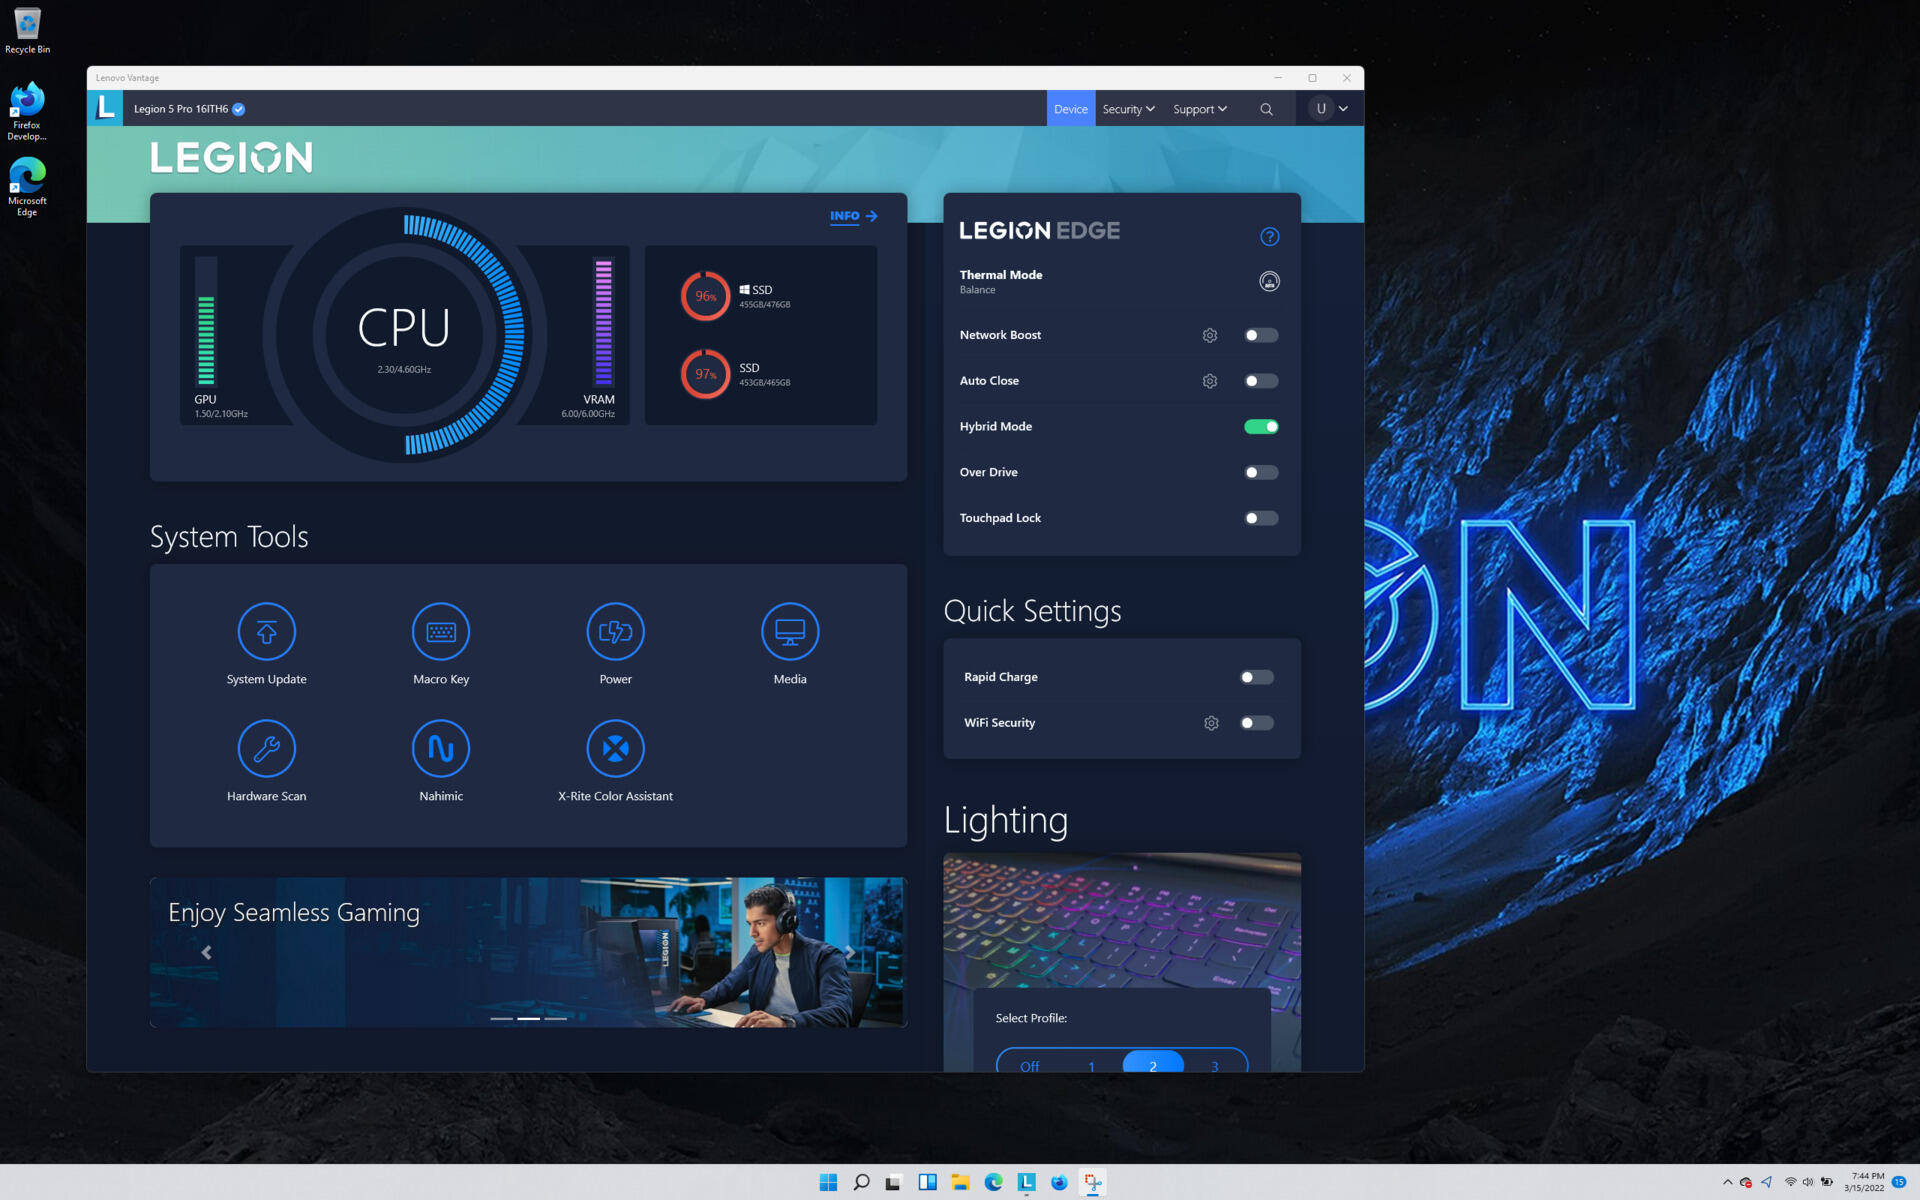Open notification center badge 15
Screen dimensions: 1920x1200
(x=1899, y=1182)
